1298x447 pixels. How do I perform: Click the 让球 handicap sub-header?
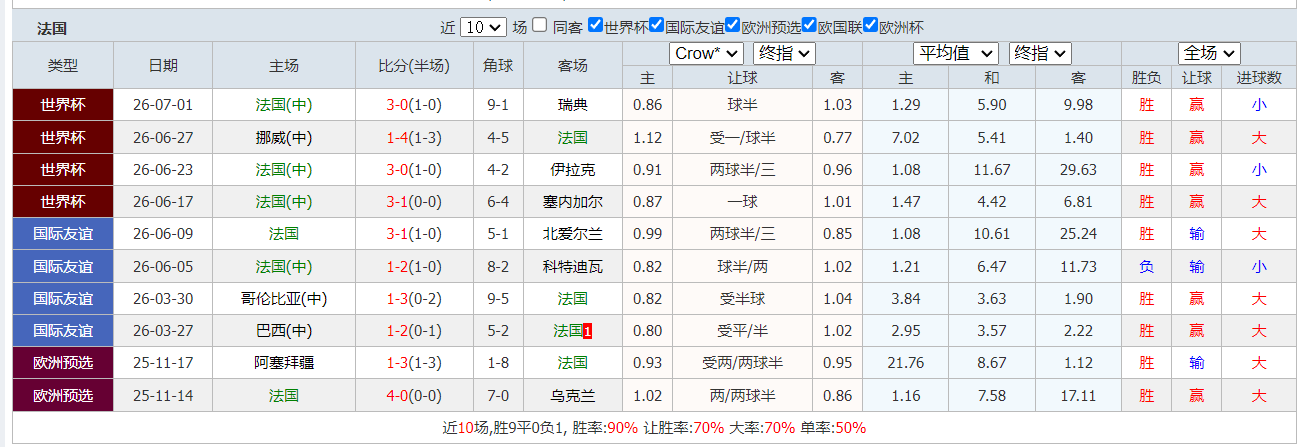(x=742, y=77)
